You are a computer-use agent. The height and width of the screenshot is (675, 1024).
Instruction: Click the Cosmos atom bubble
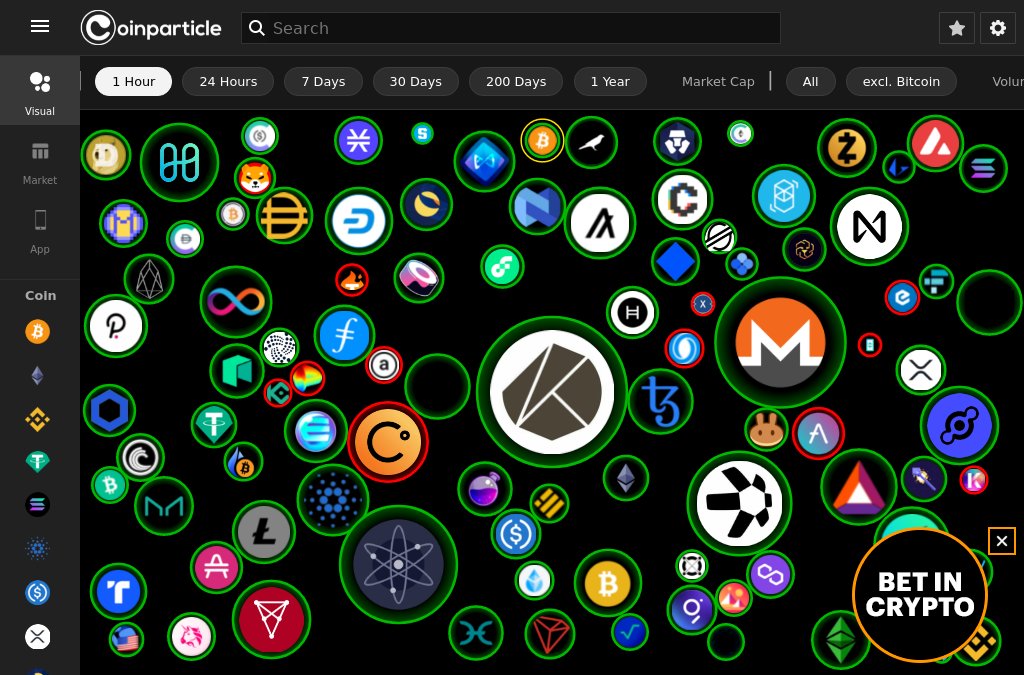(x=398, y=564)
